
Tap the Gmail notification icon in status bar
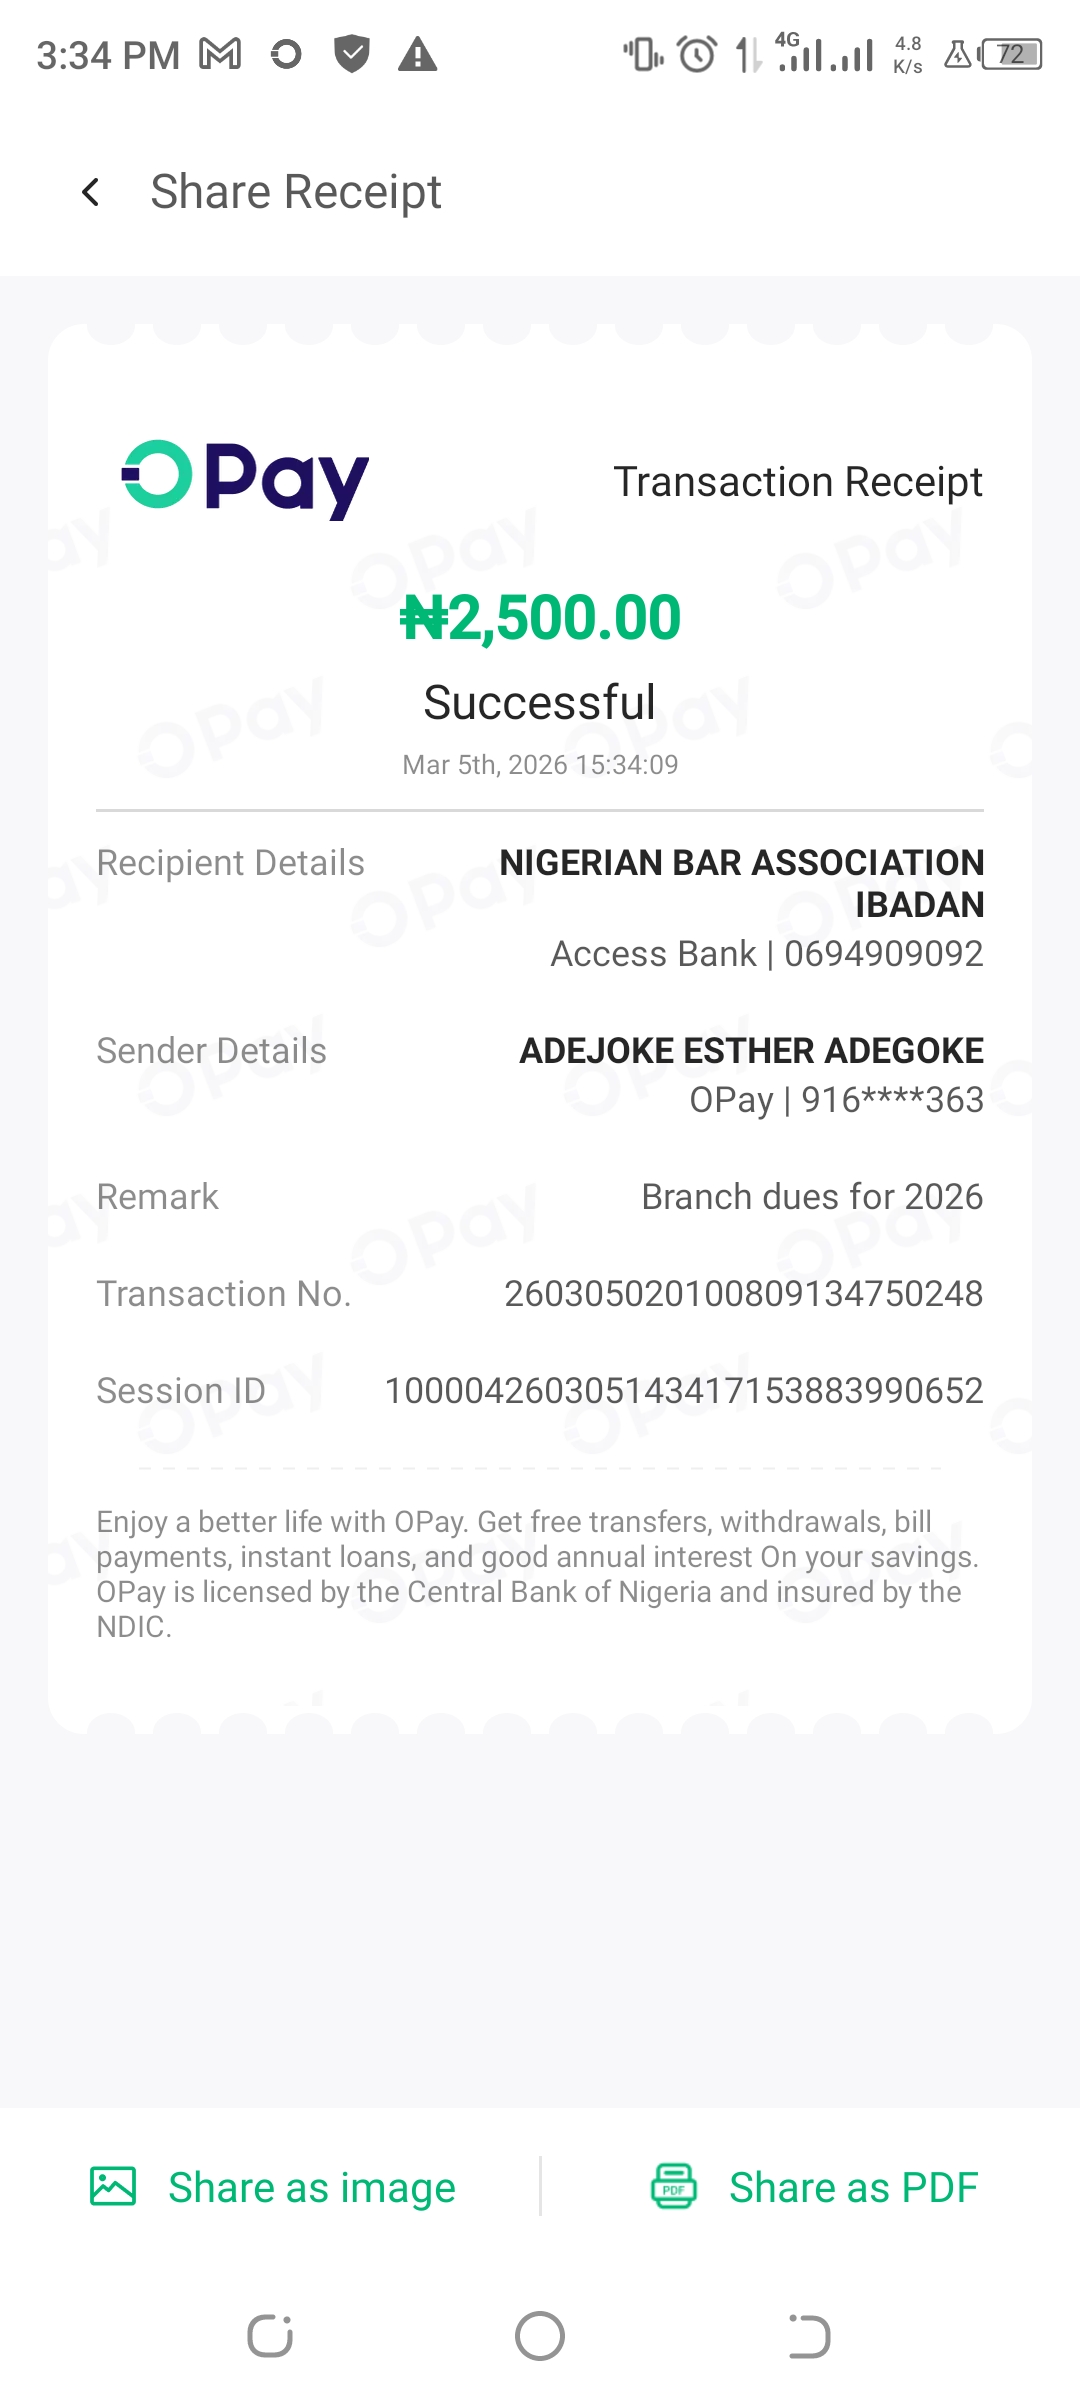pyautogui.click(x=220, y=54)
